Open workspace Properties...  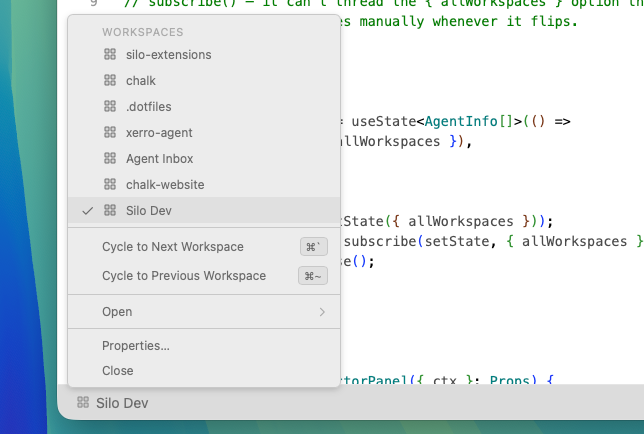pos(204,346)
